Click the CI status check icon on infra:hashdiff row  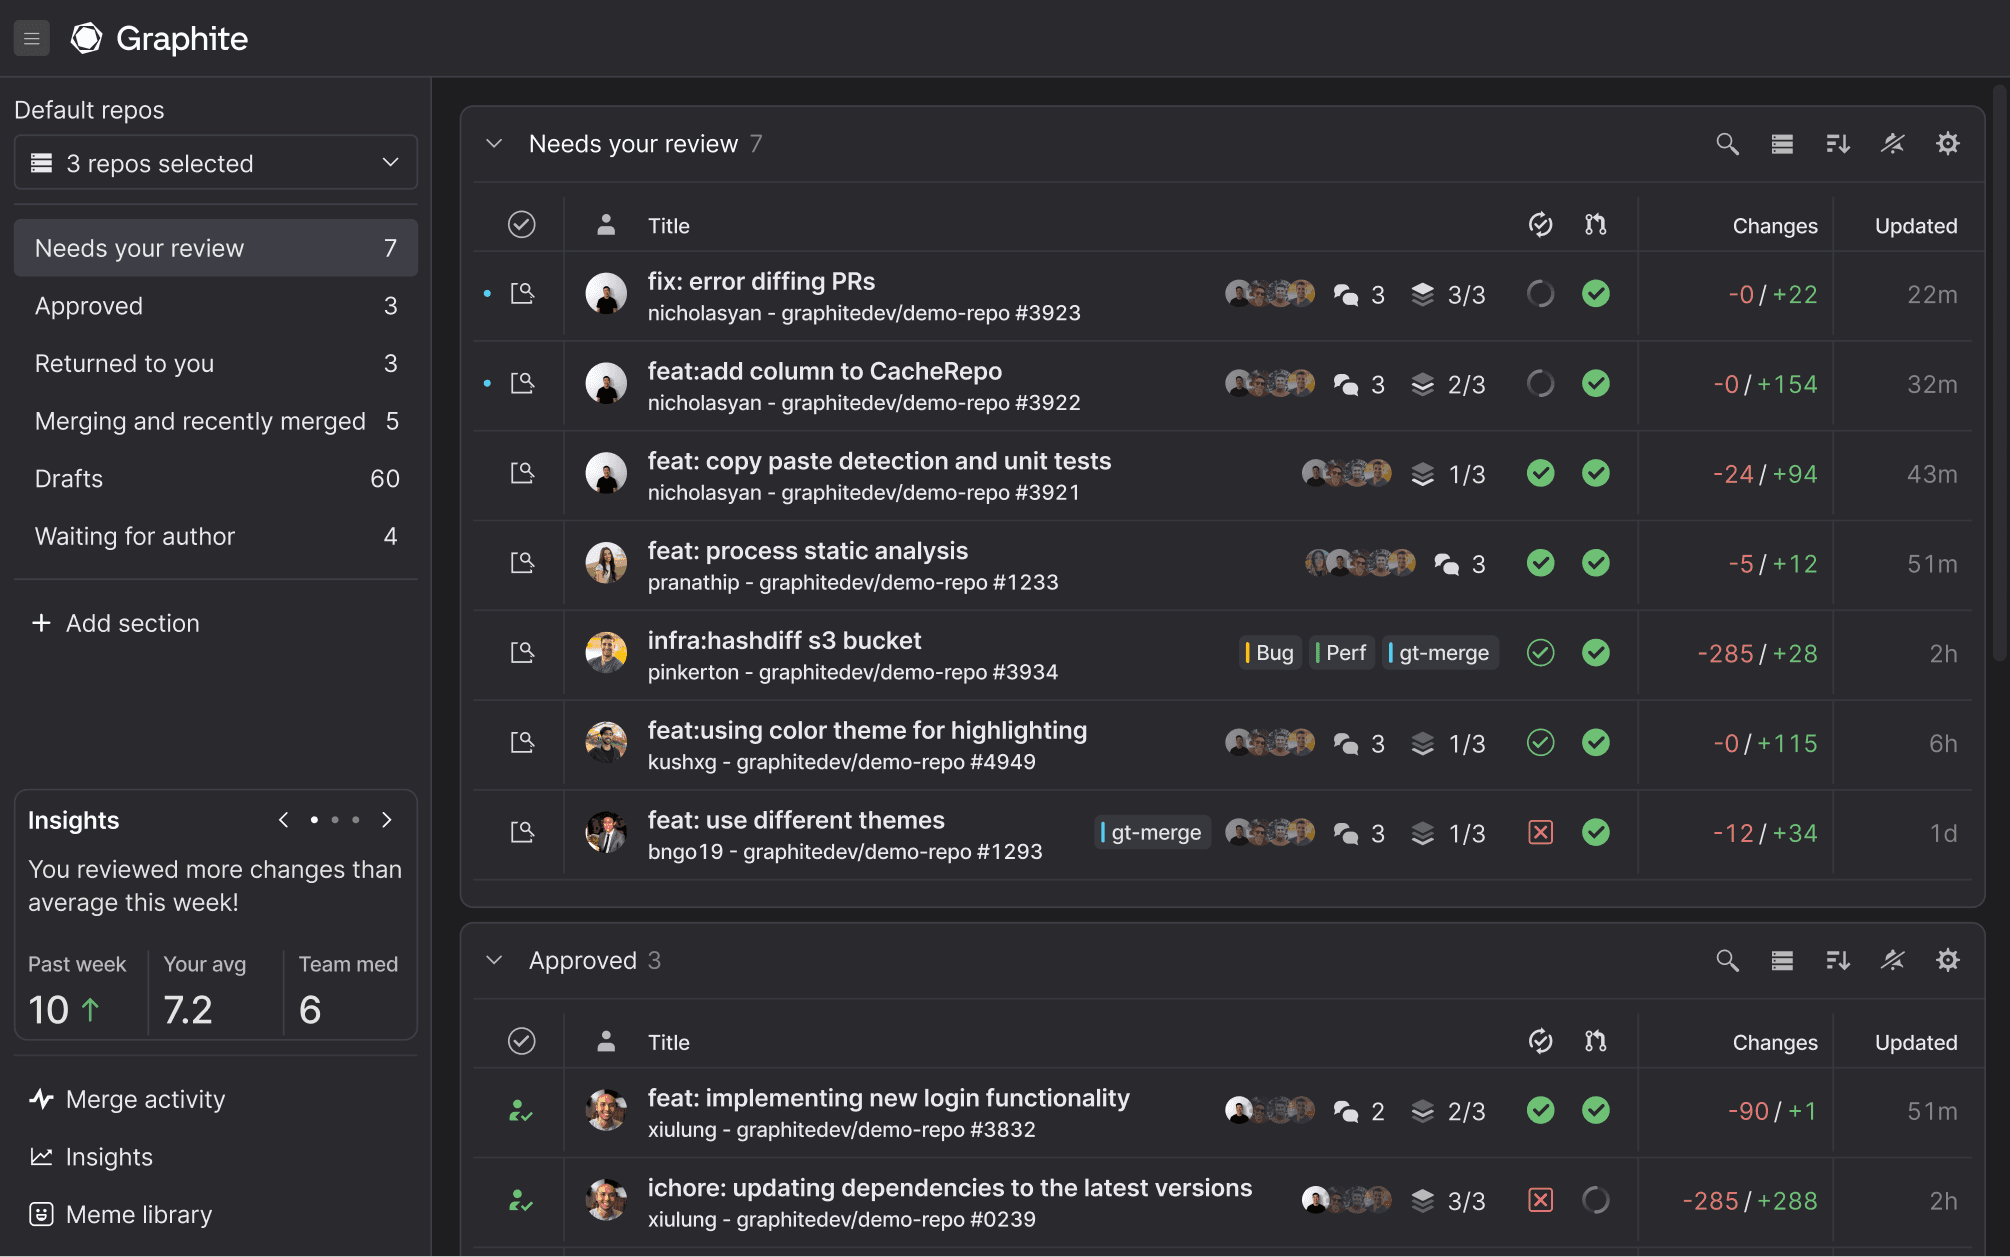pos(1539,652)
